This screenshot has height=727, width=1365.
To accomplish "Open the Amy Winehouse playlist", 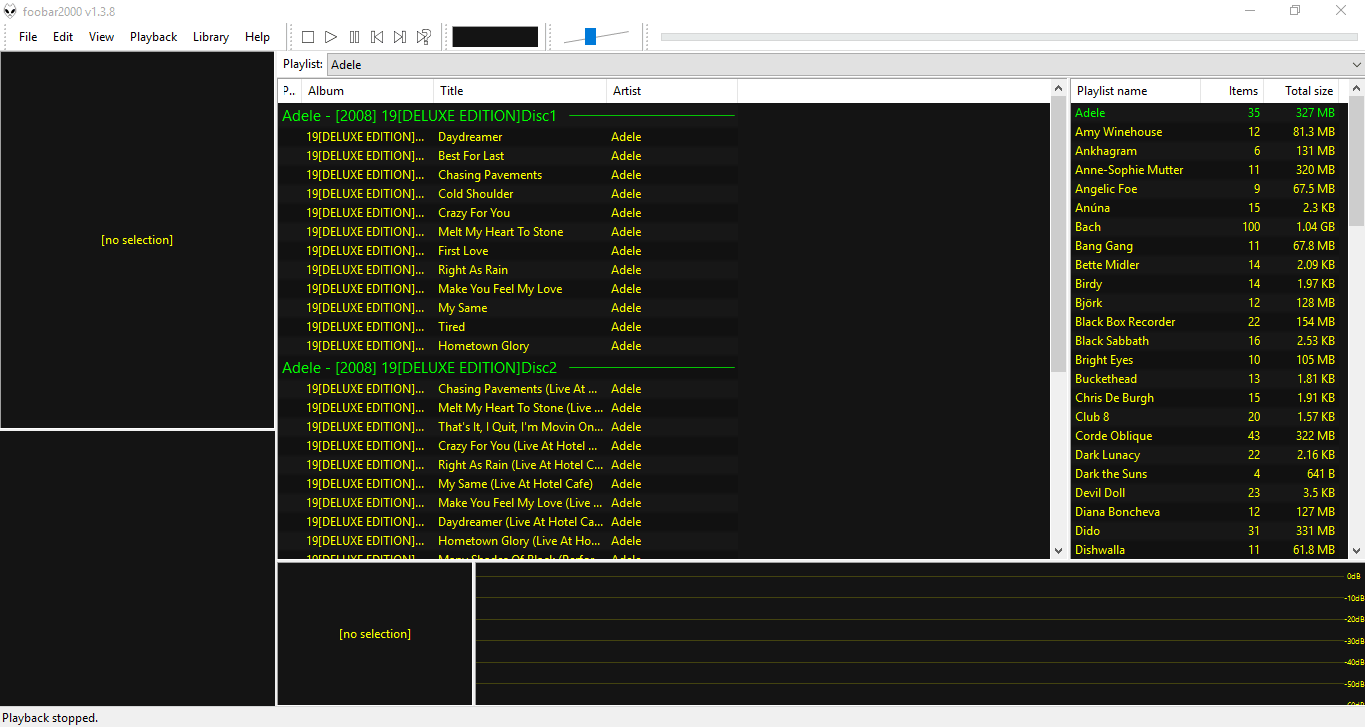I will click(x=1209, y=132).
